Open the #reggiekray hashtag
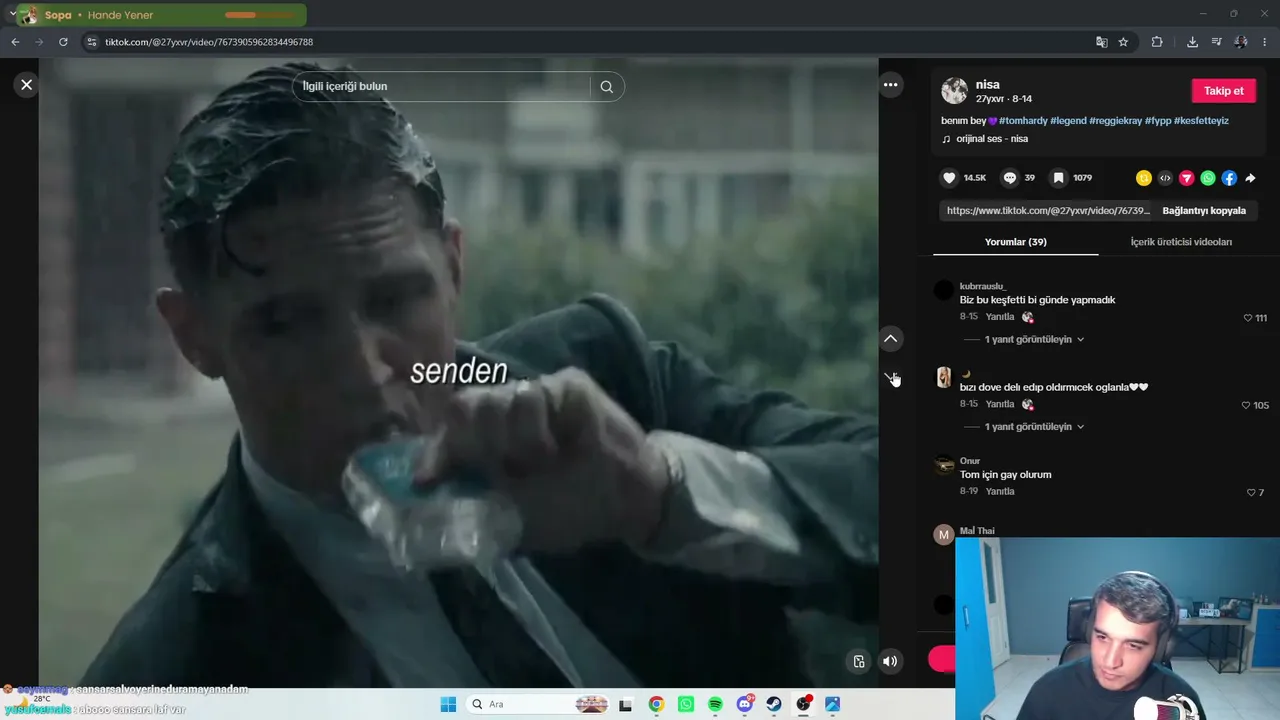 point(1115,121)
